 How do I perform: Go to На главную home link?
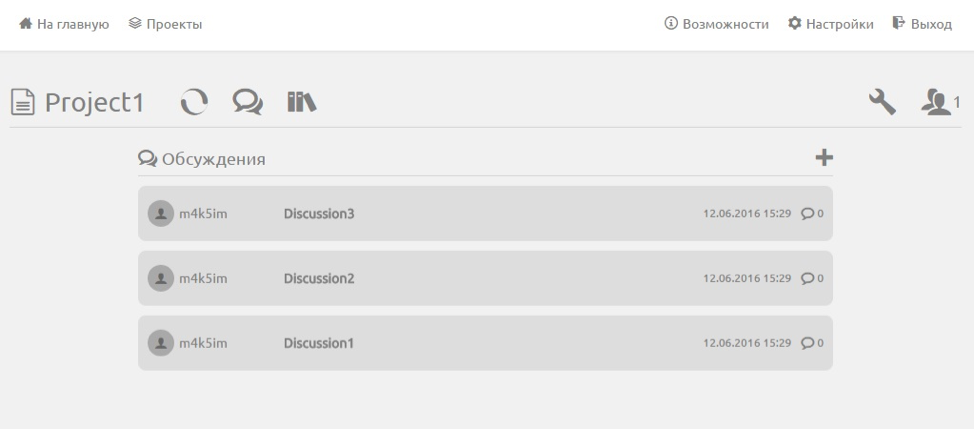[64, 24]
